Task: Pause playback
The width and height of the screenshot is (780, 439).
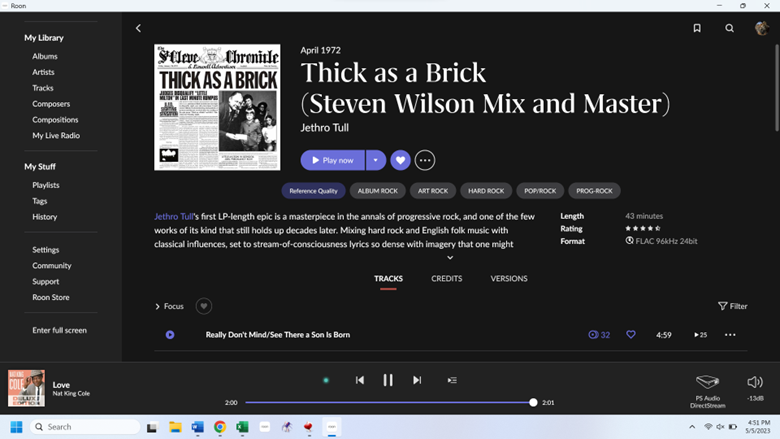Action: click(388, 380)
